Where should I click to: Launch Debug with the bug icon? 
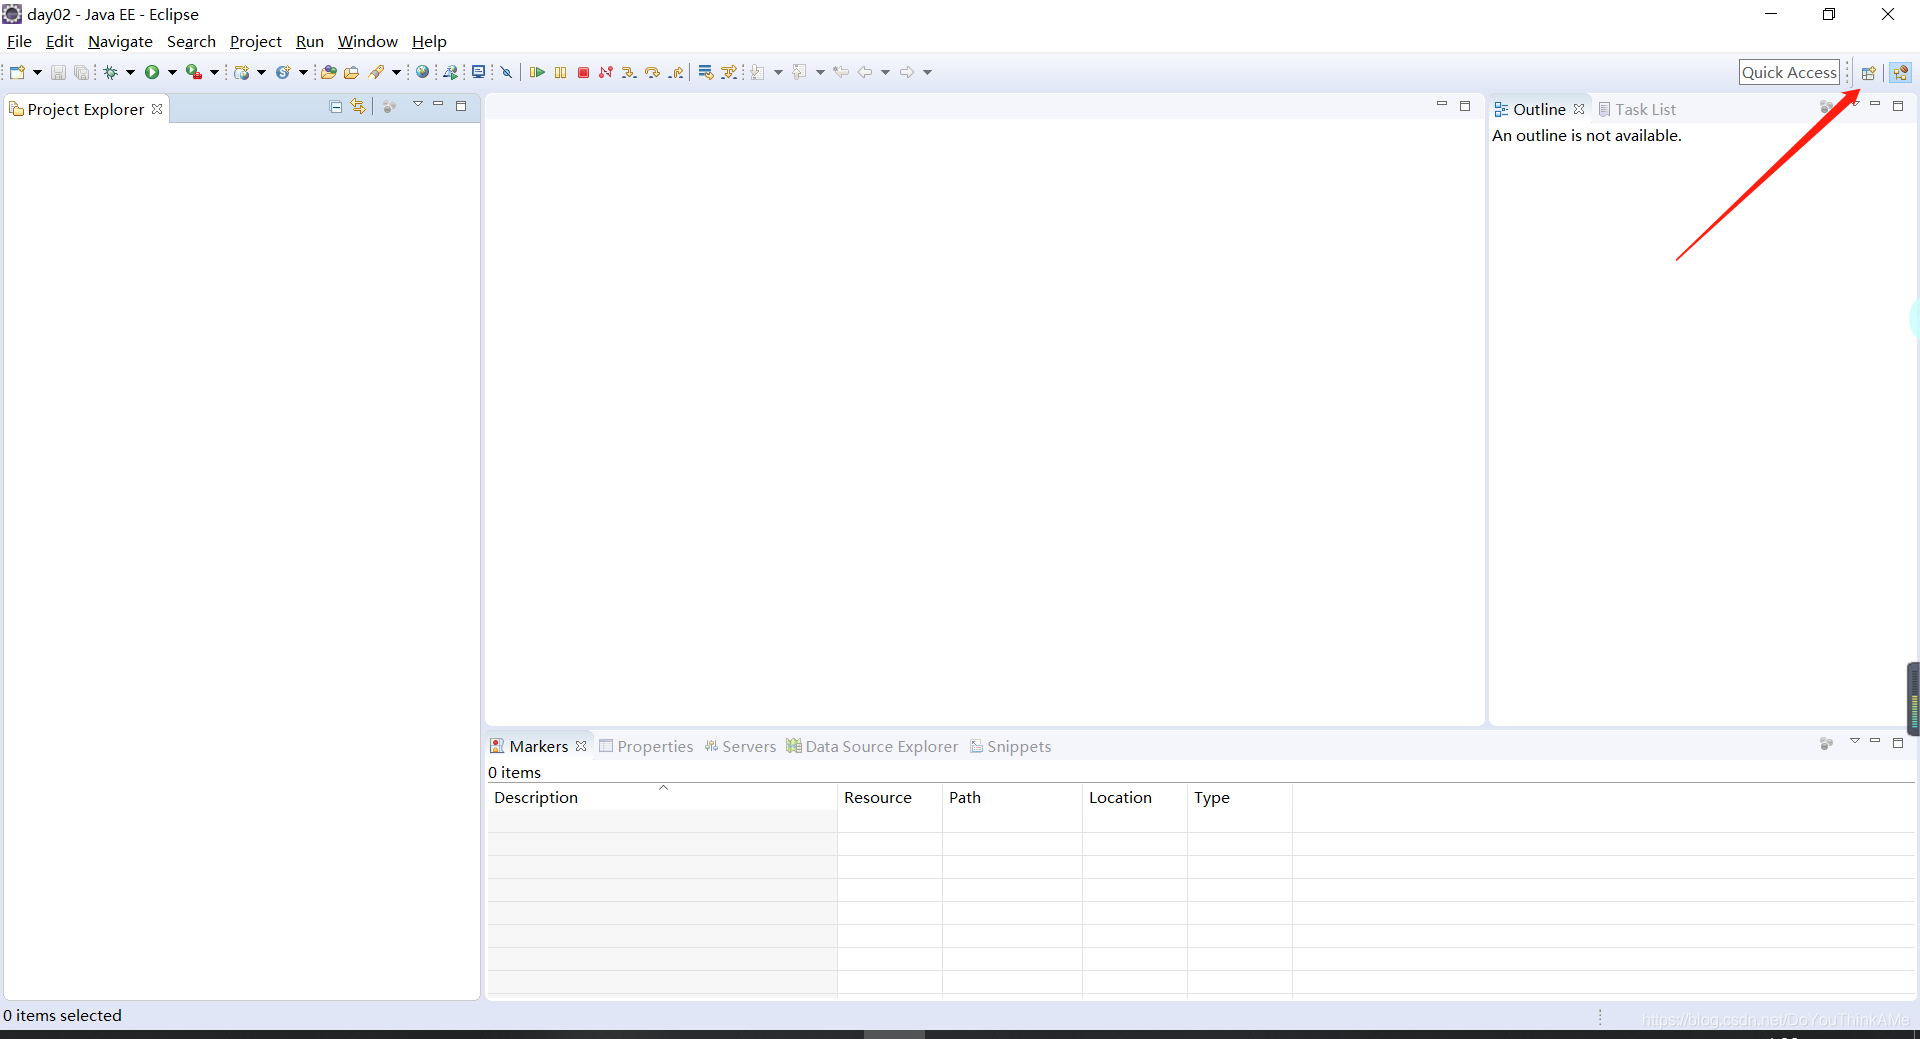click(111, 72)
